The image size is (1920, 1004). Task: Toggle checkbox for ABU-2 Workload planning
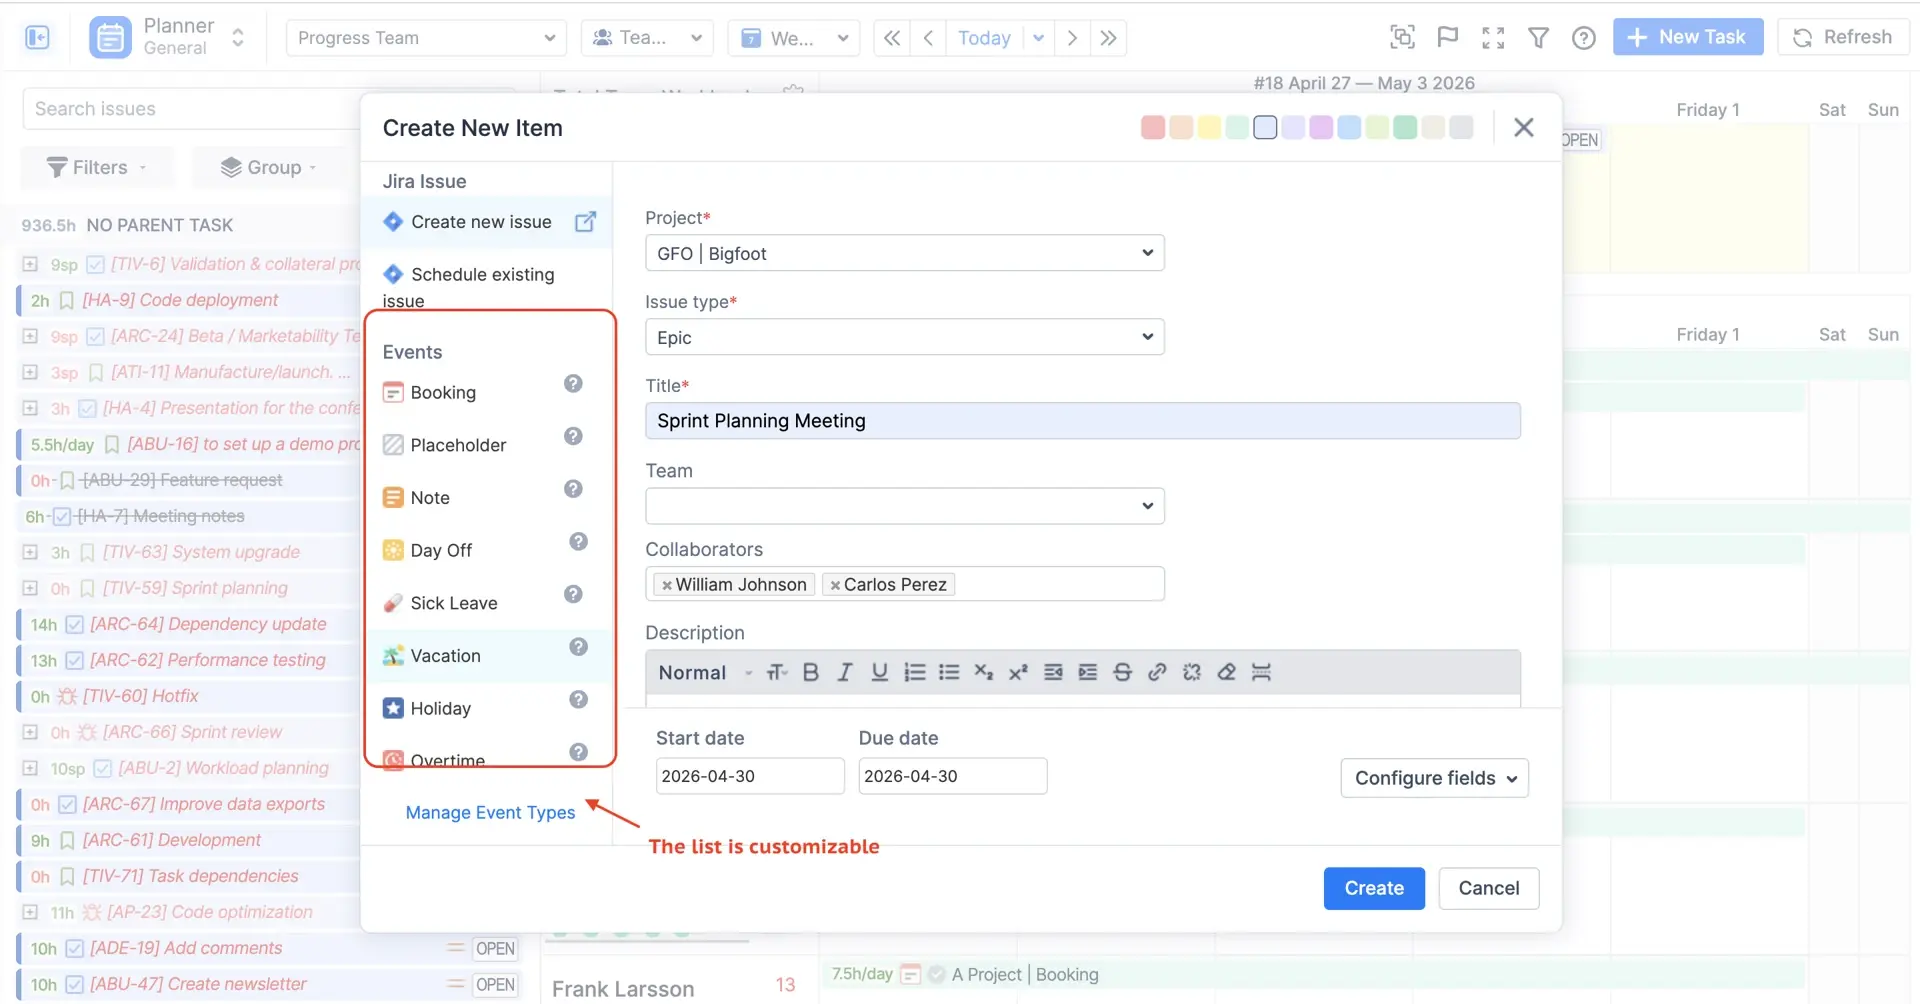pyautogui.click(x=103, y=768)
